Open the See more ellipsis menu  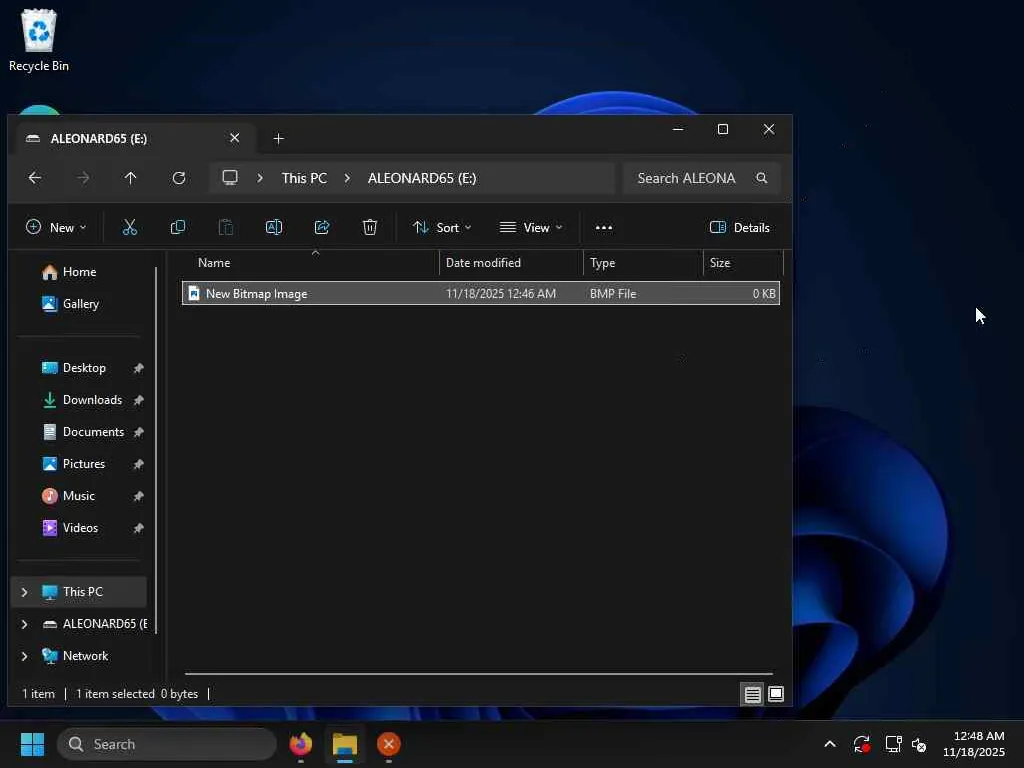(x=604, y=227)
